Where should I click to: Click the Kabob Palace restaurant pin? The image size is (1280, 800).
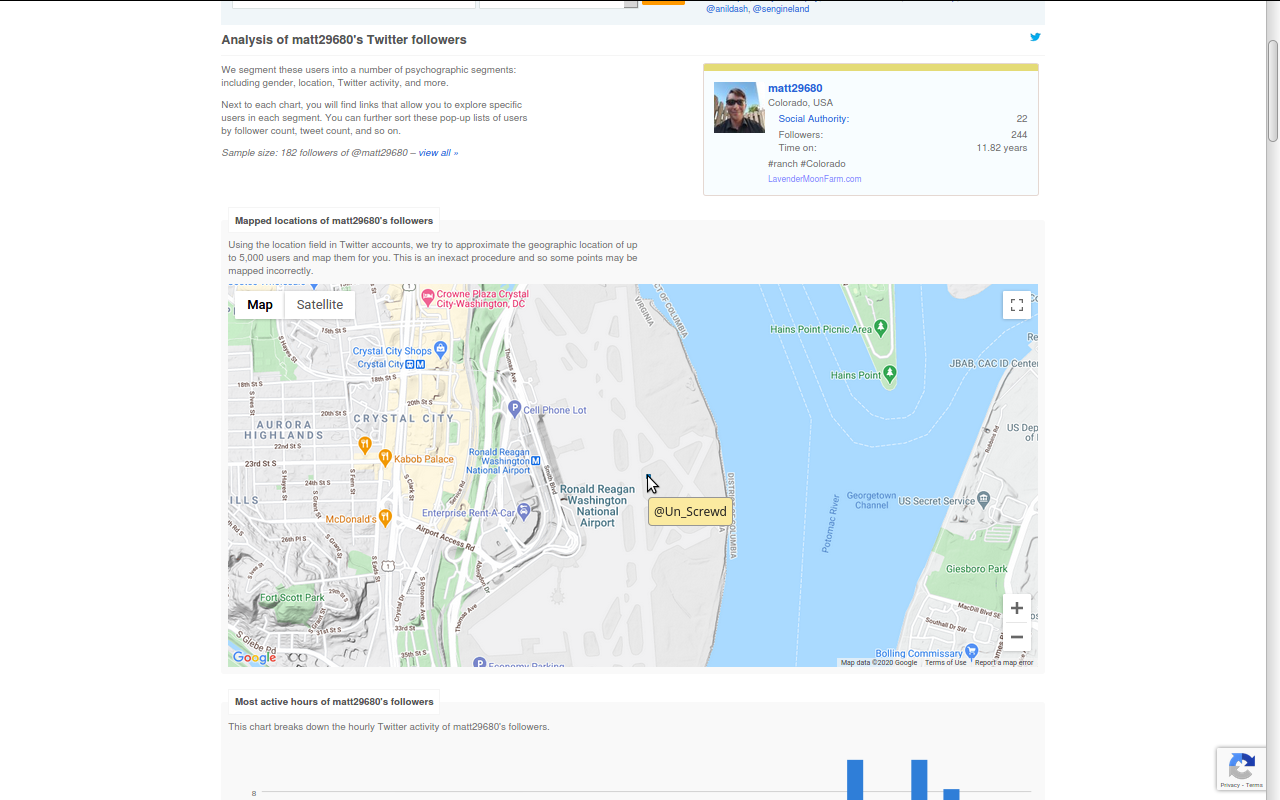click(x=384, y=458)
